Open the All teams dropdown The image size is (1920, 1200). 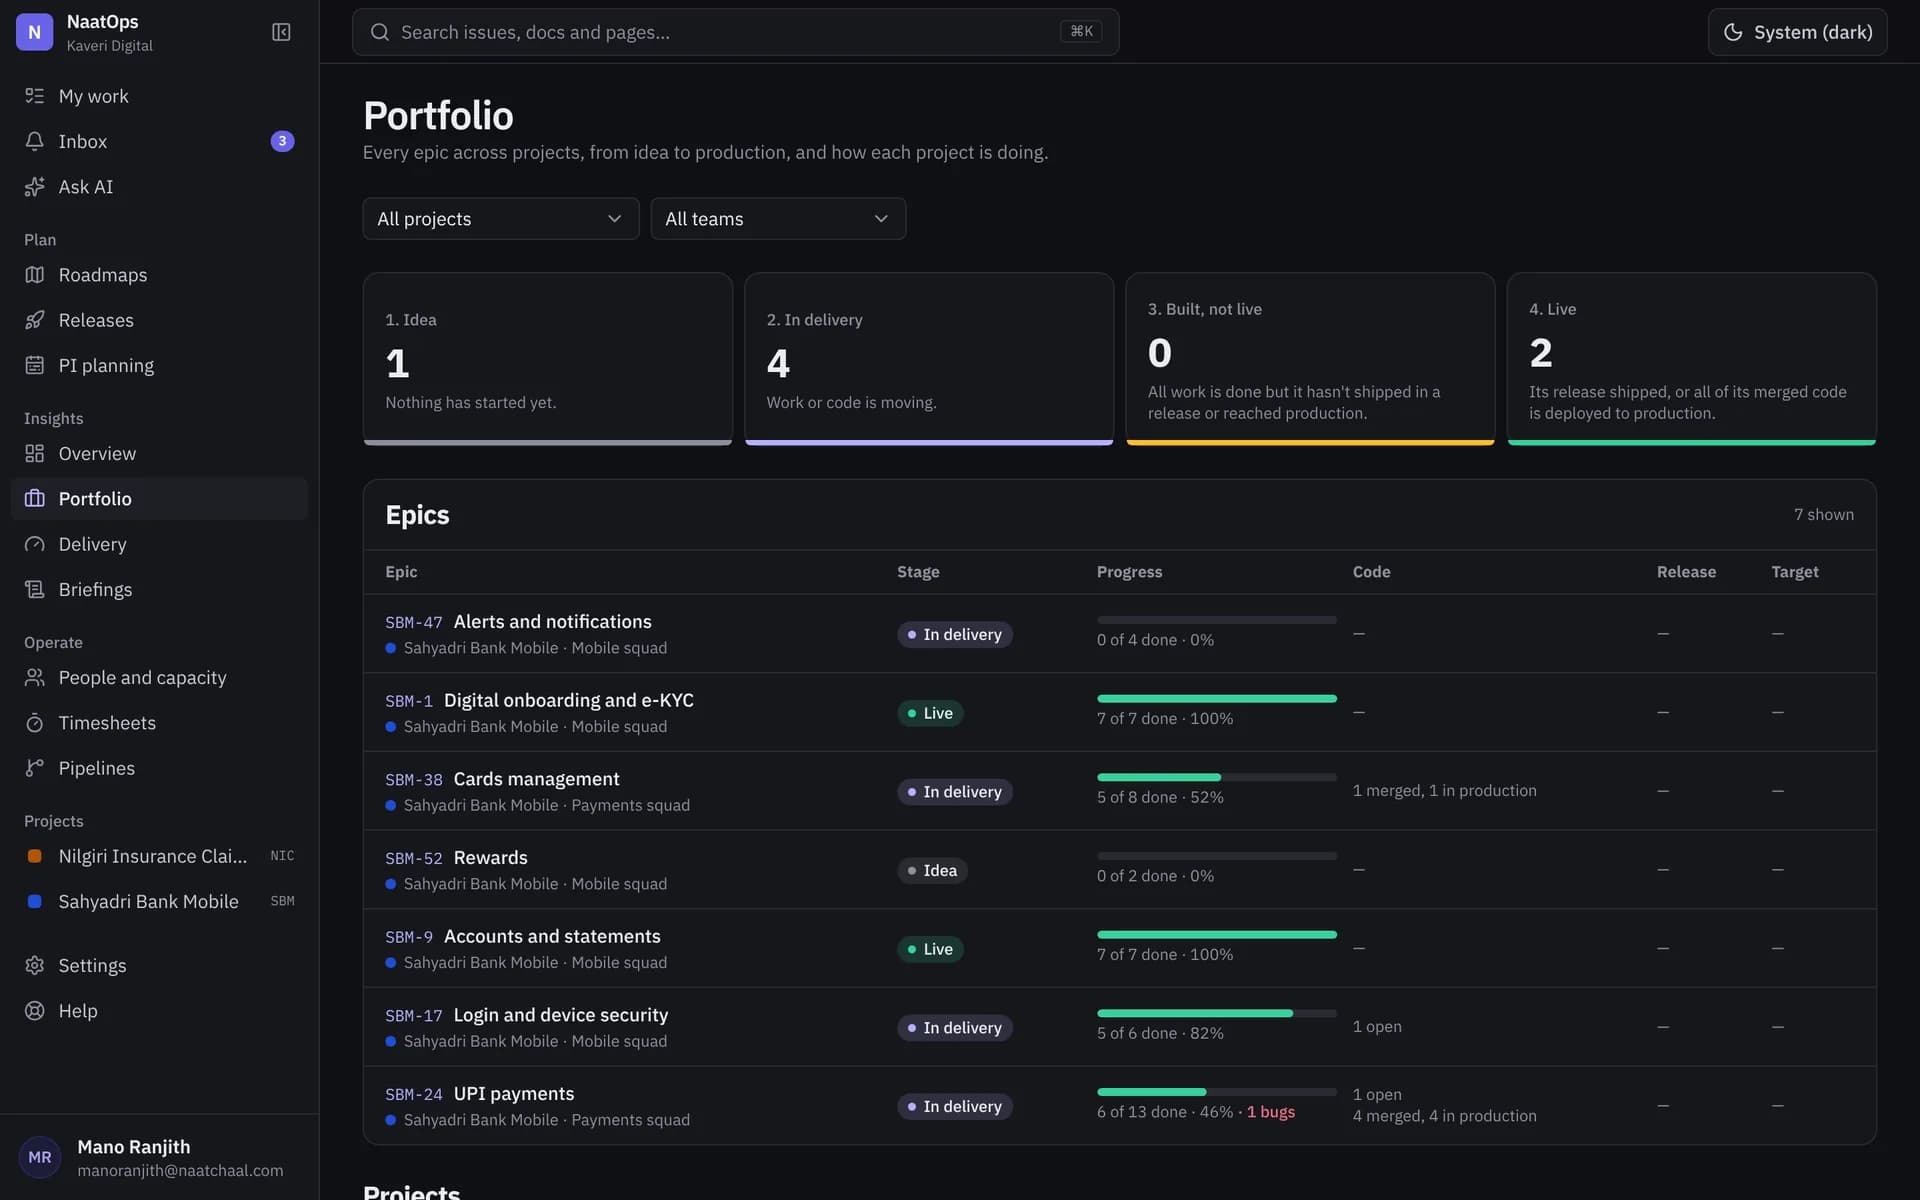[x=778, y=219]
